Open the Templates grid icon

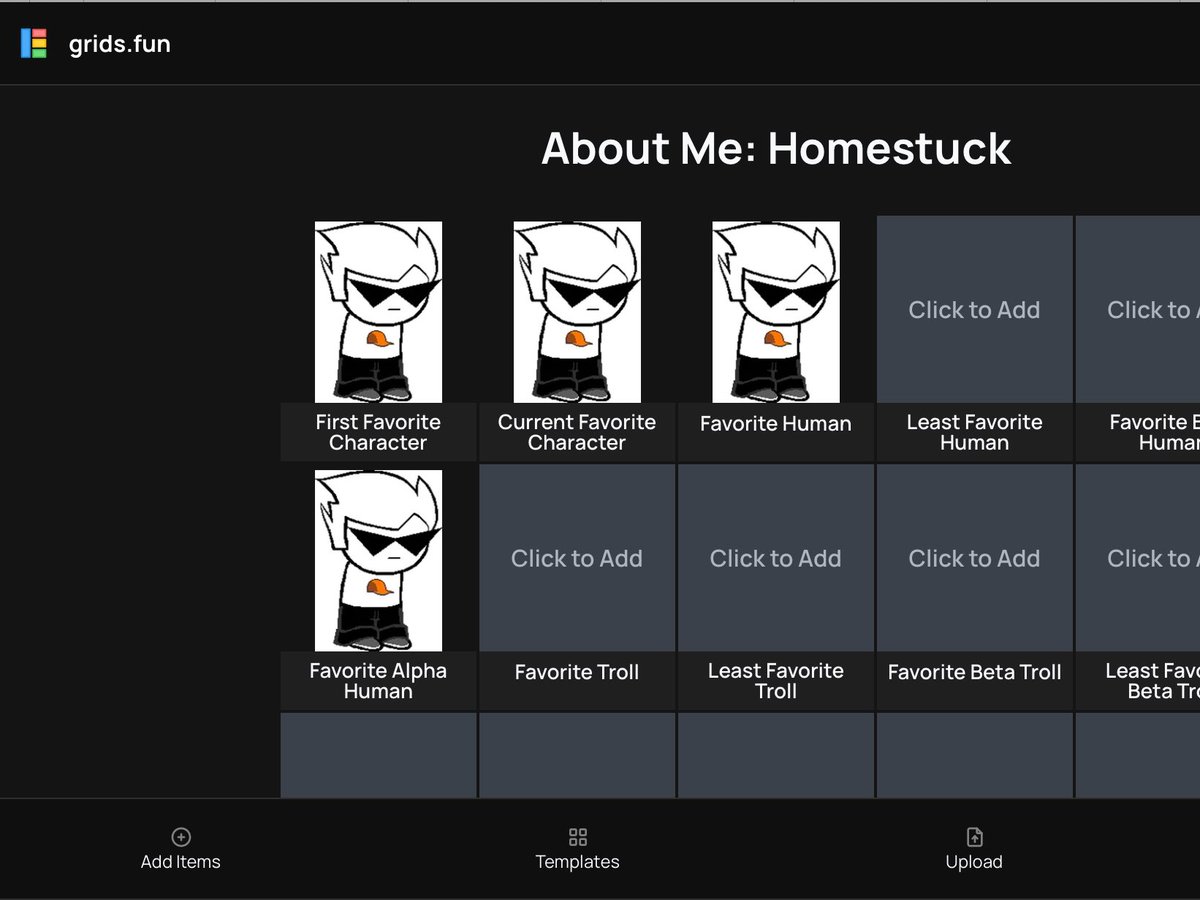577,837
